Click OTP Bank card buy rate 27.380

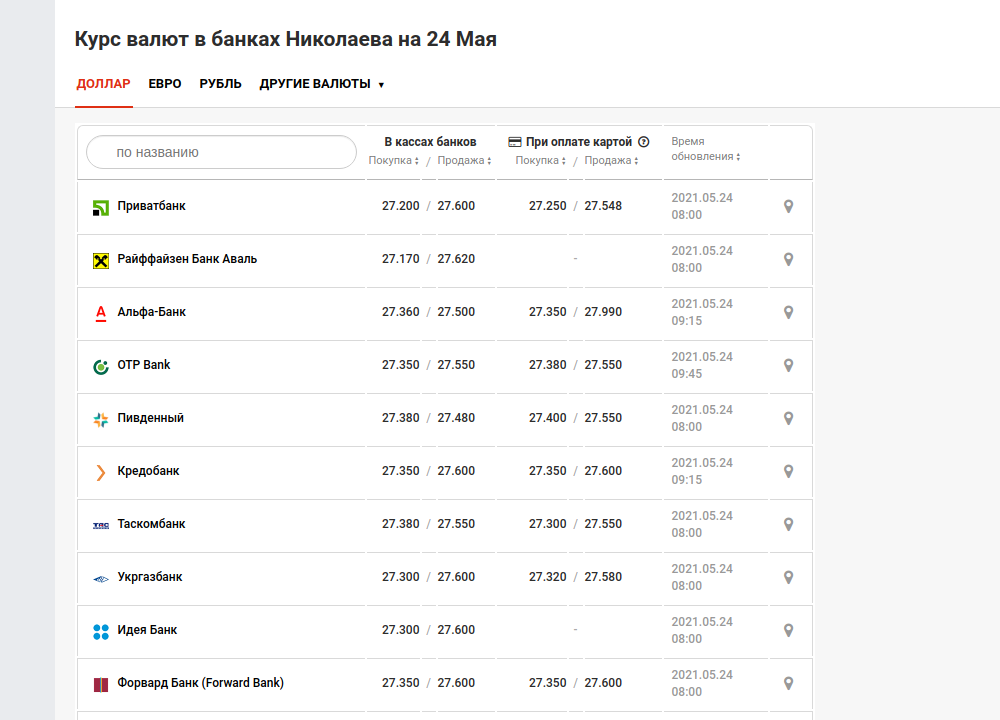click(x=548, y=365)
